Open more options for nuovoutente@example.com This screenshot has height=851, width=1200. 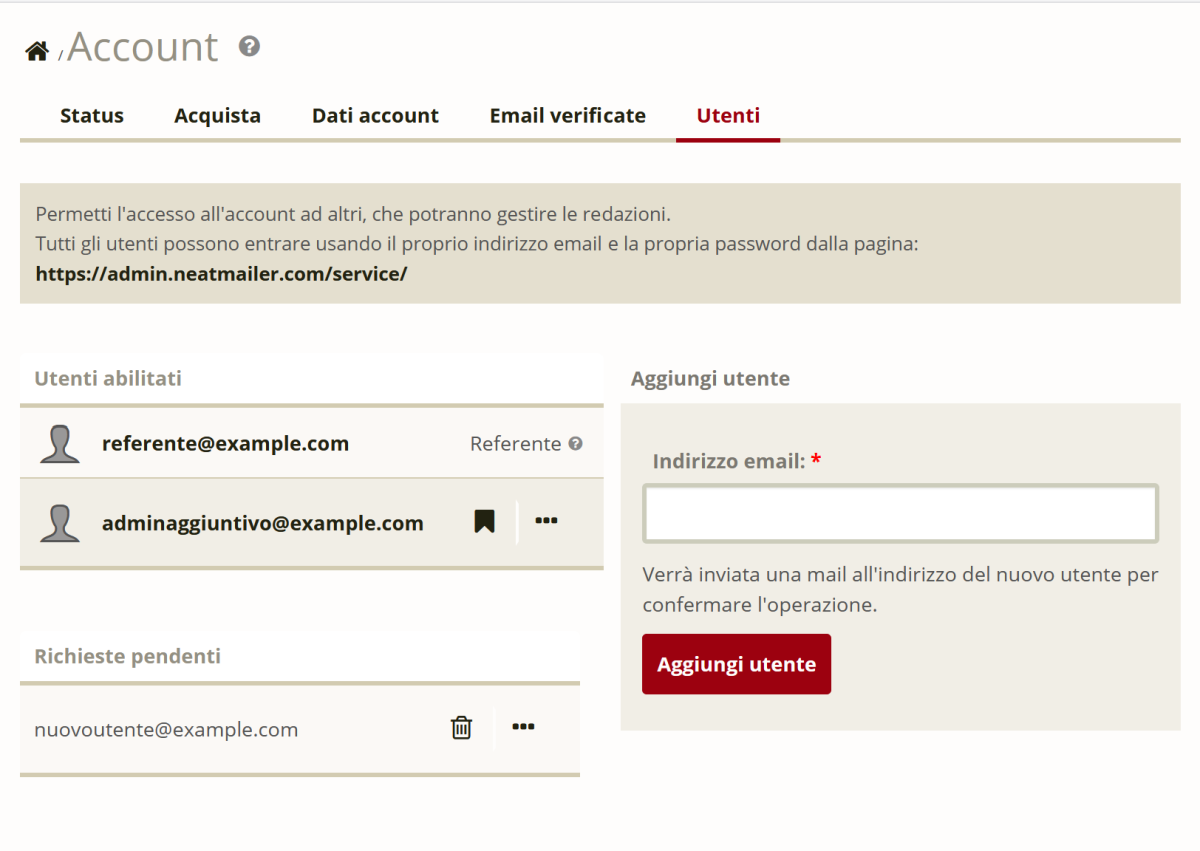pos(523,727)
